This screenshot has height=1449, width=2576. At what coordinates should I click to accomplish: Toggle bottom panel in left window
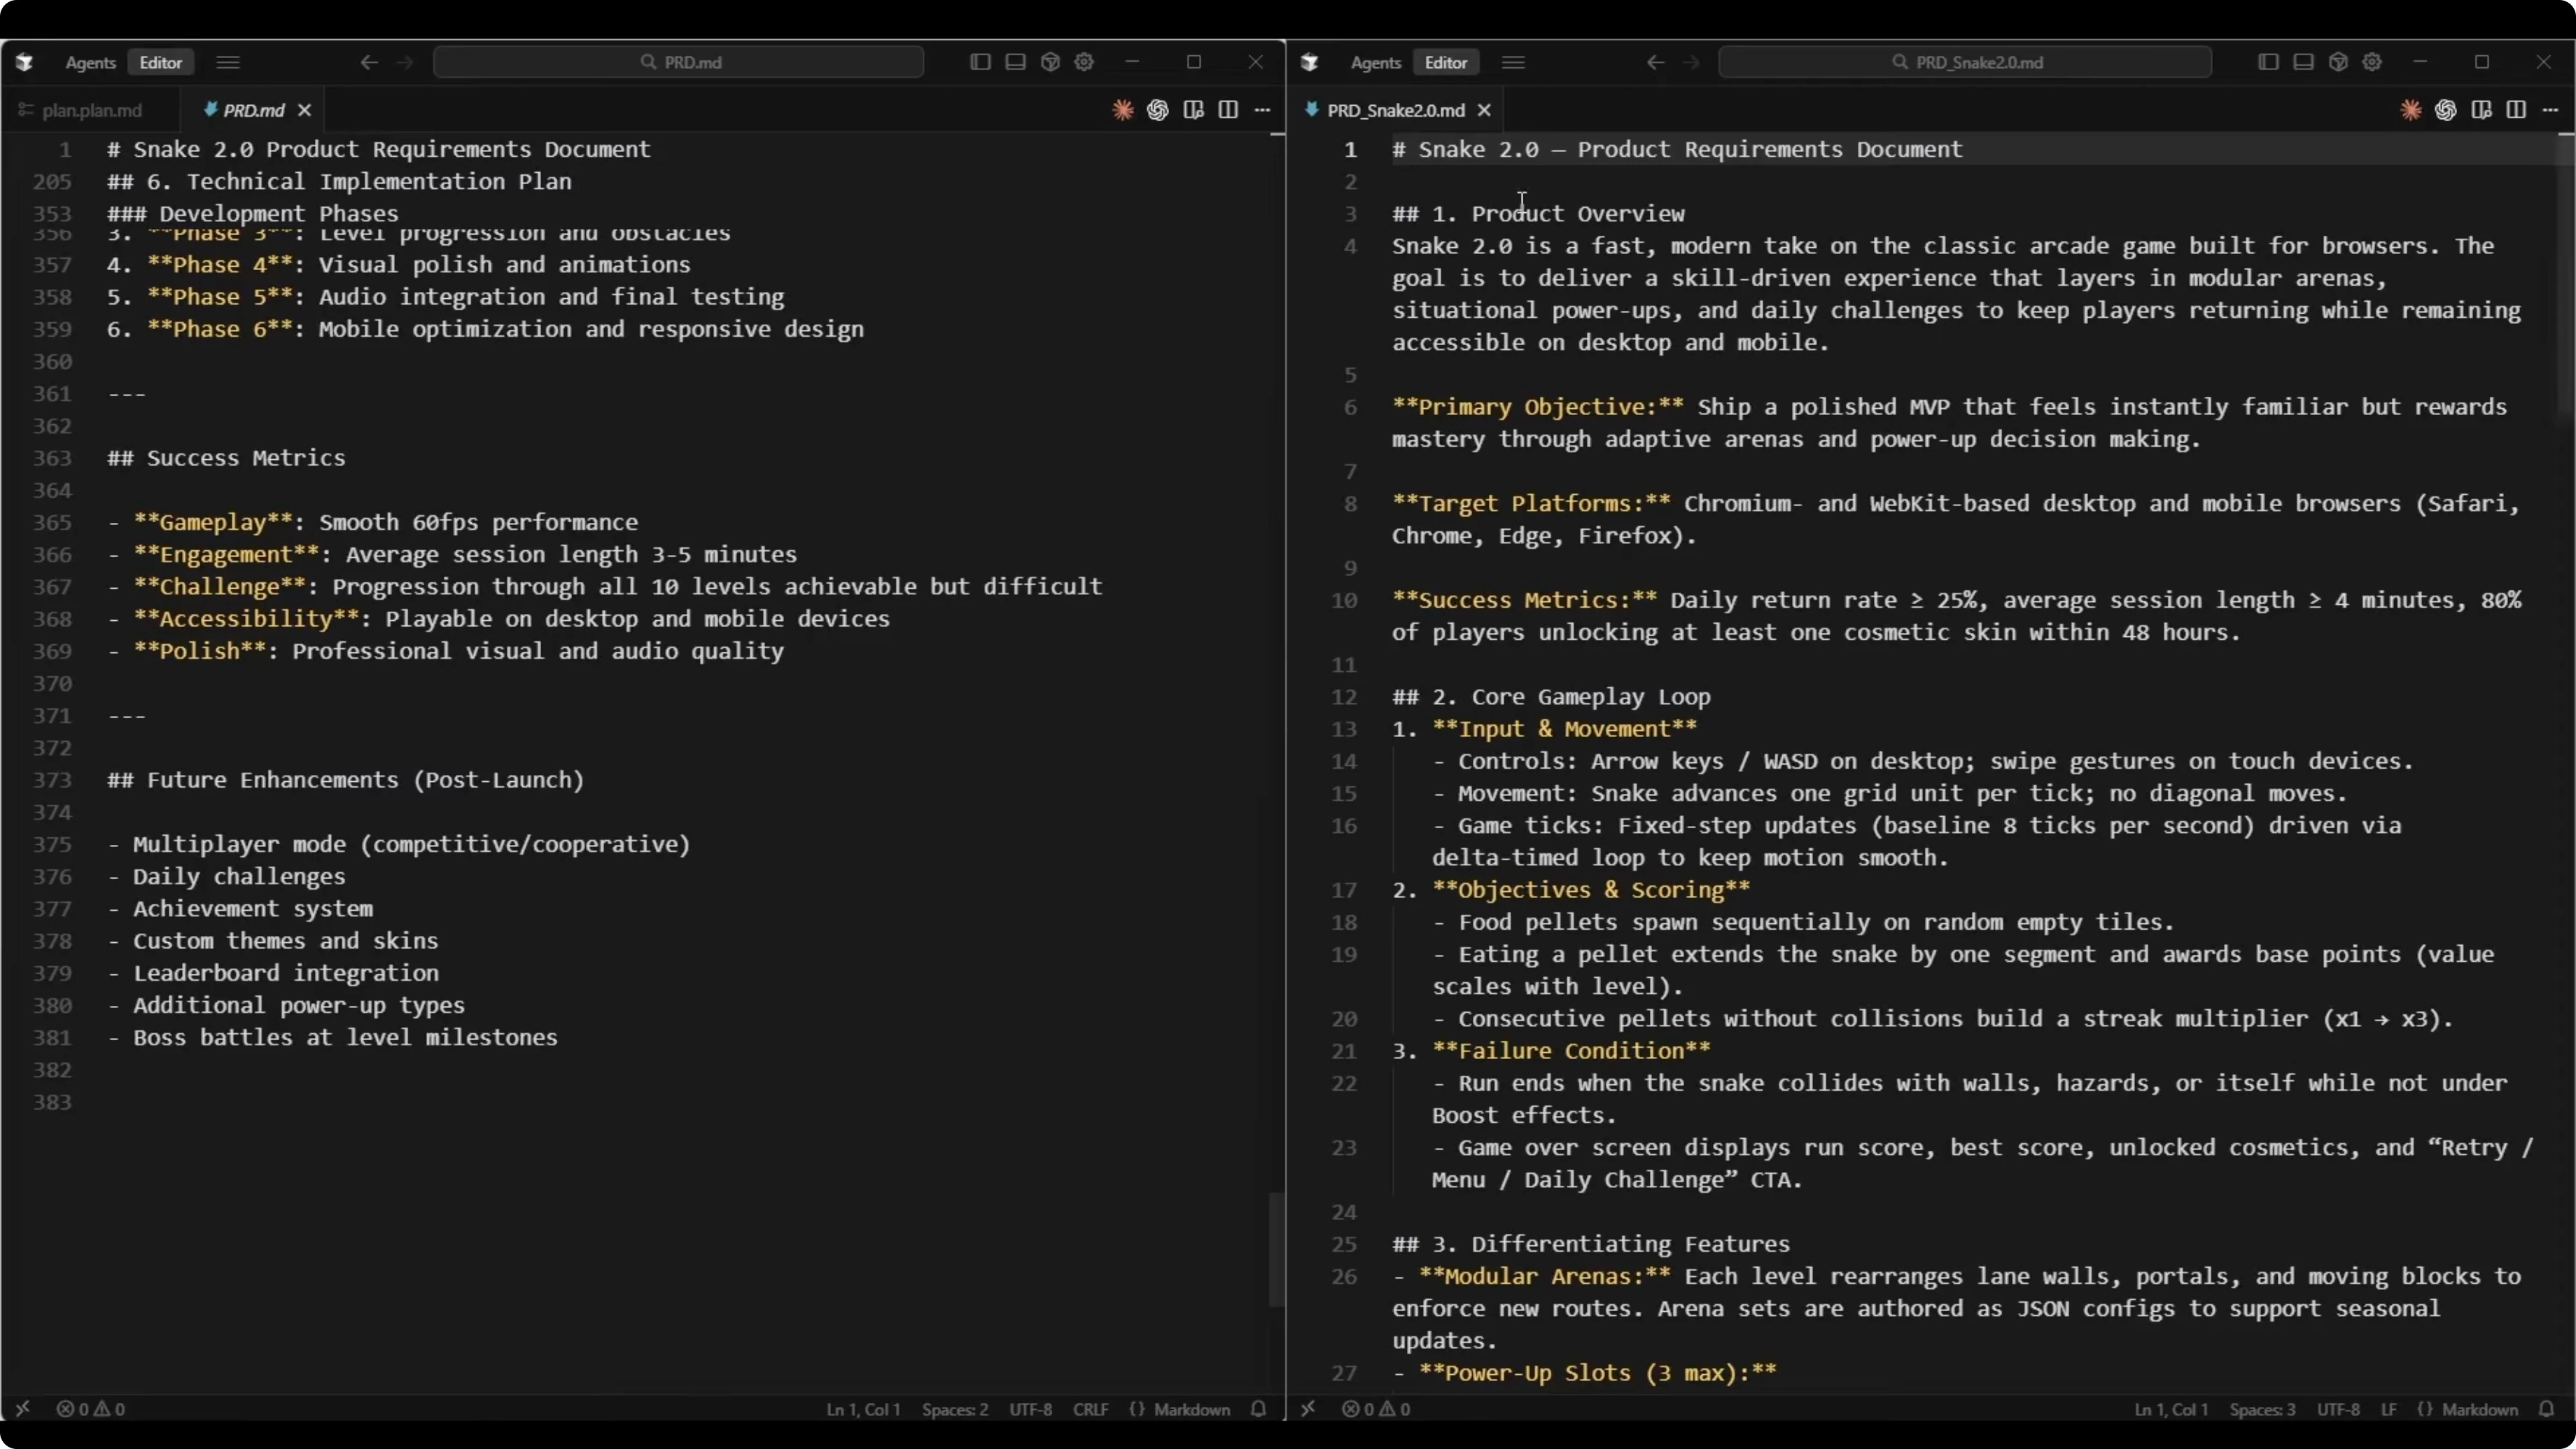click(1015, 62)
